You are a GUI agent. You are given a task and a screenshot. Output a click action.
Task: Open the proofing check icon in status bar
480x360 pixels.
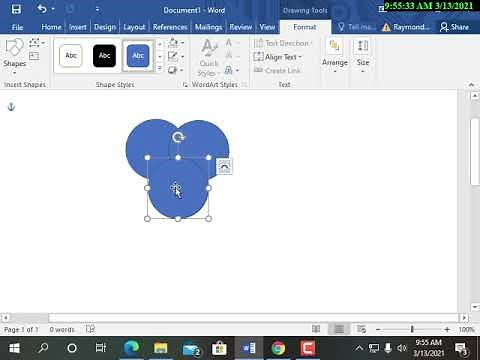90,329
